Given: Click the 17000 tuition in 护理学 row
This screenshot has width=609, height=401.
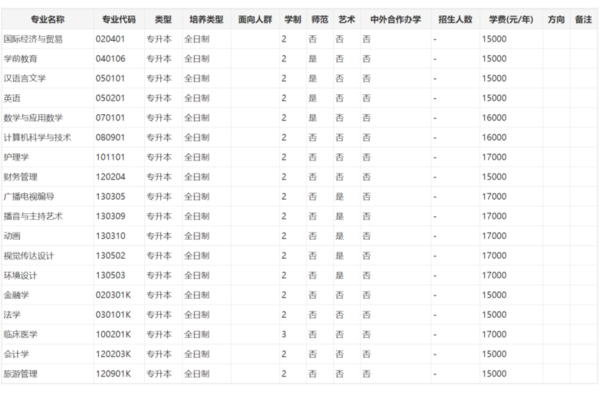Looking at the screenshot, I should (x=494, y=157).
